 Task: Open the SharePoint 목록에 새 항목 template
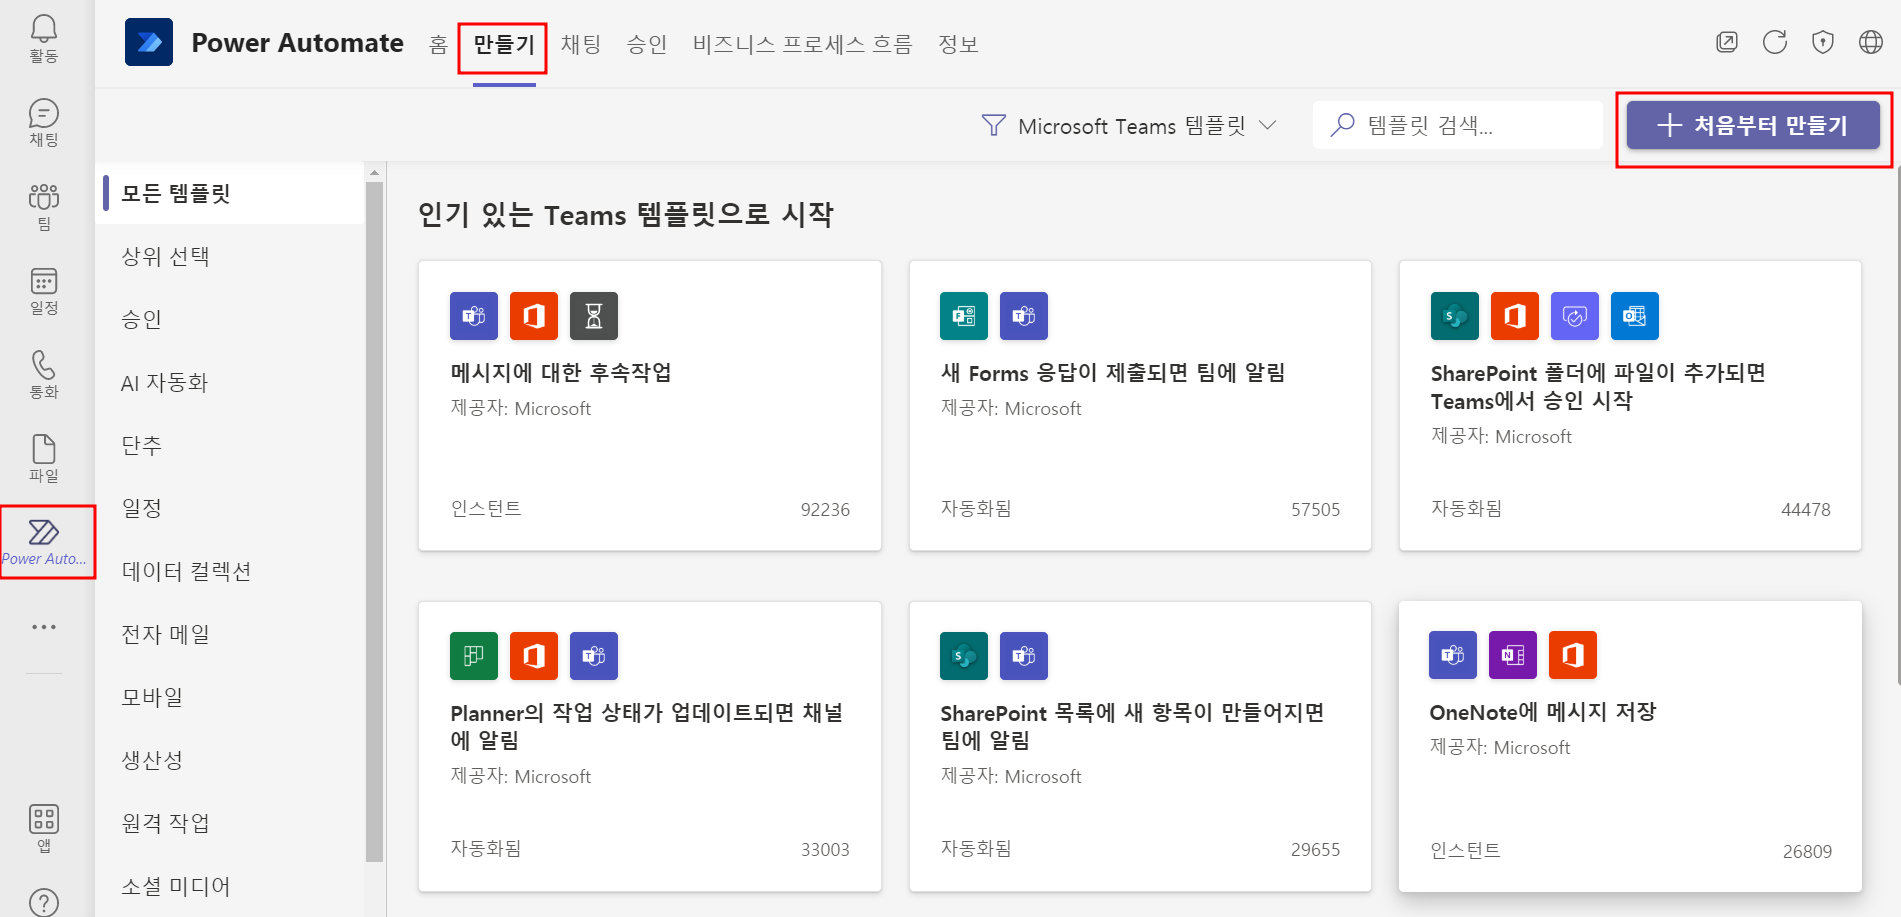tap(1140, 746)
